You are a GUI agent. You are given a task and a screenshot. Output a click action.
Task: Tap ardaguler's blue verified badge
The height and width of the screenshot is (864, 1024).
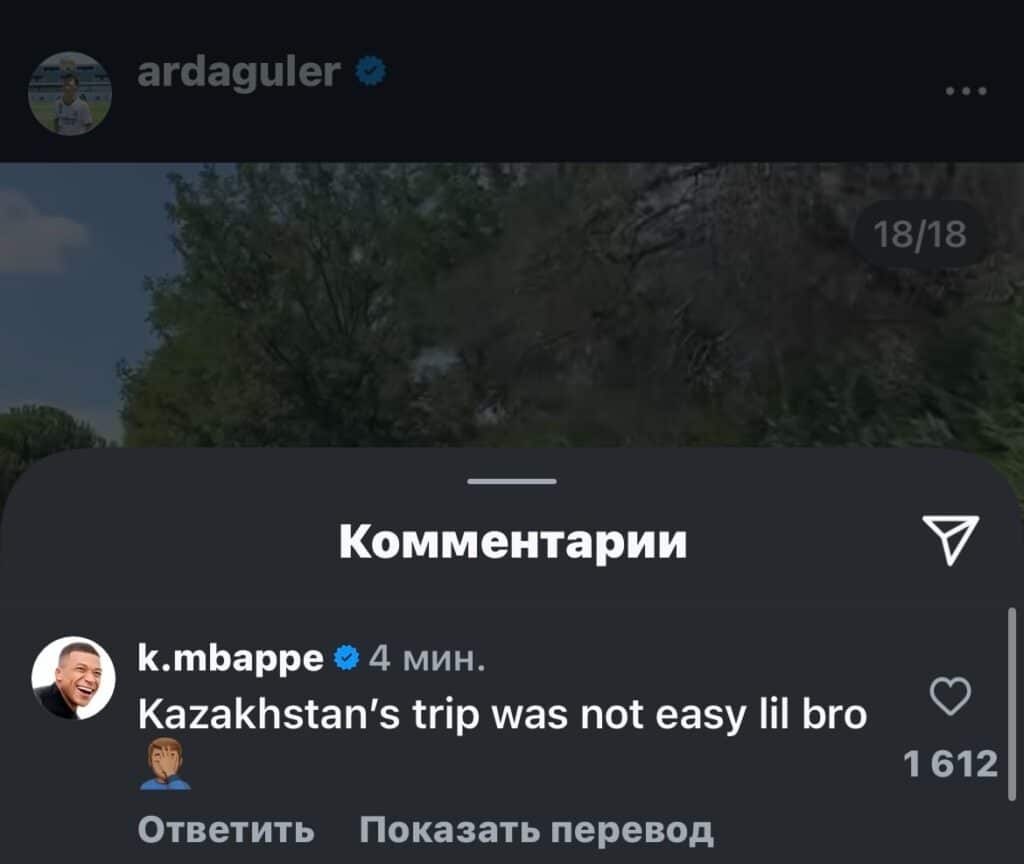click(371, 71)
